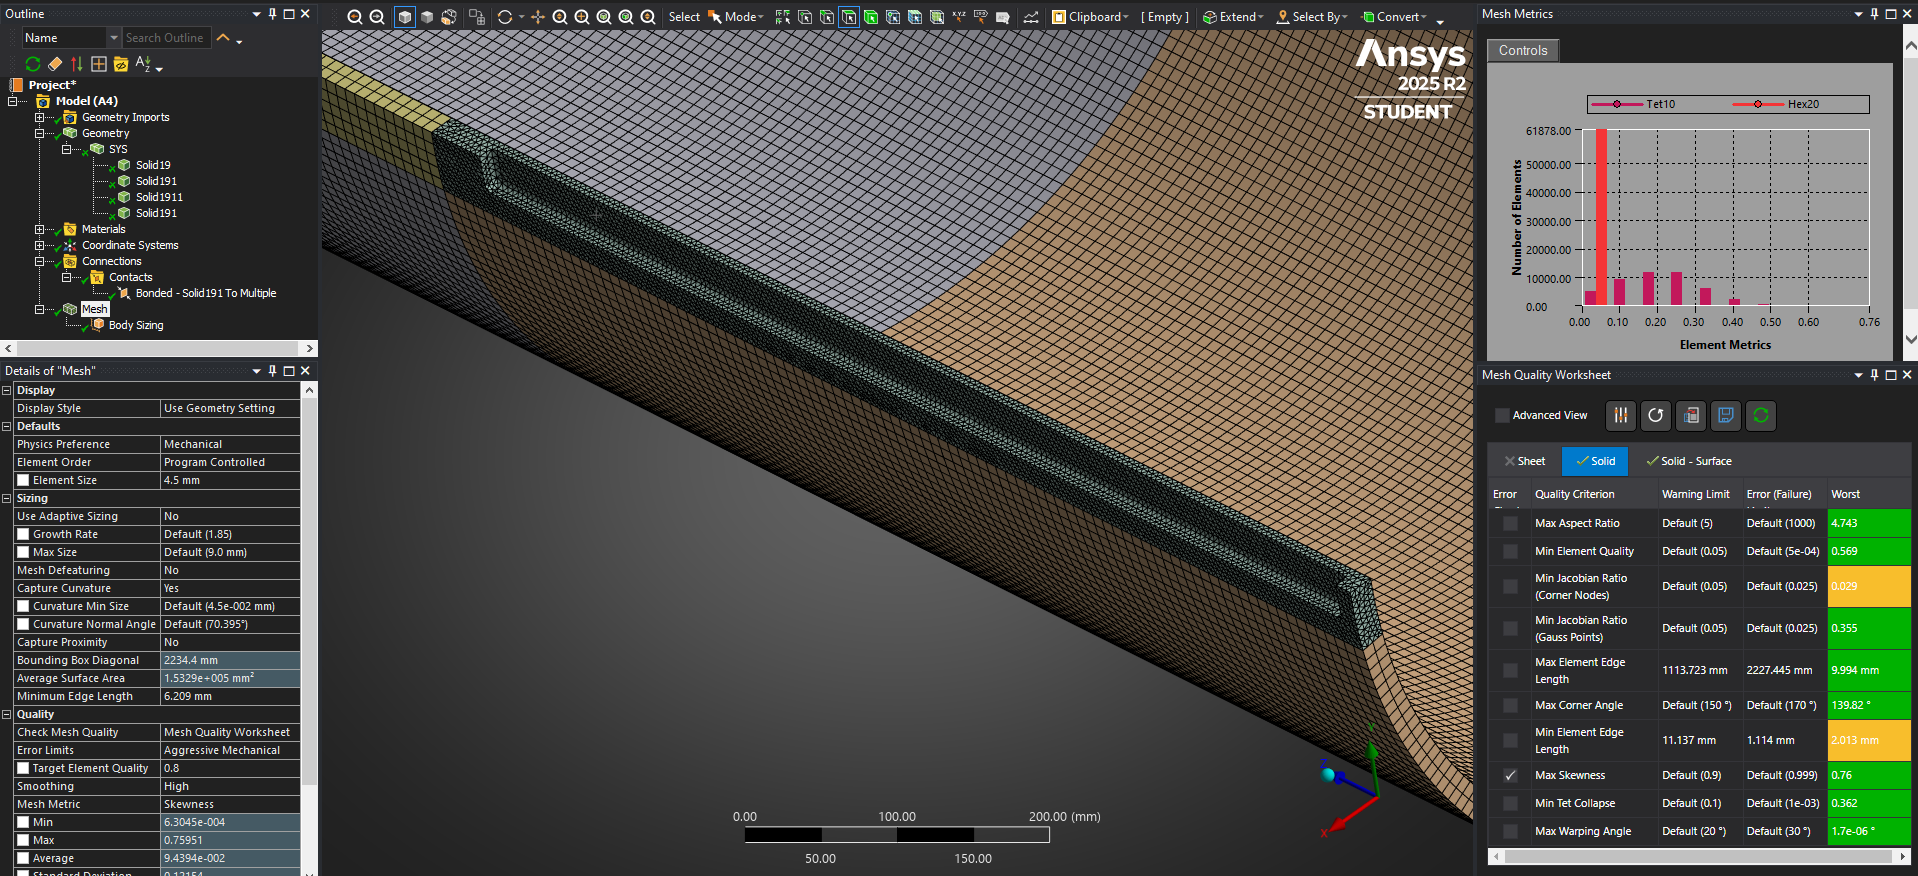The width and height of the screenshot is (1918, 876).
Task: Uncheck the Max Skewness error checkbox
Action: [x=1510, y=775]
